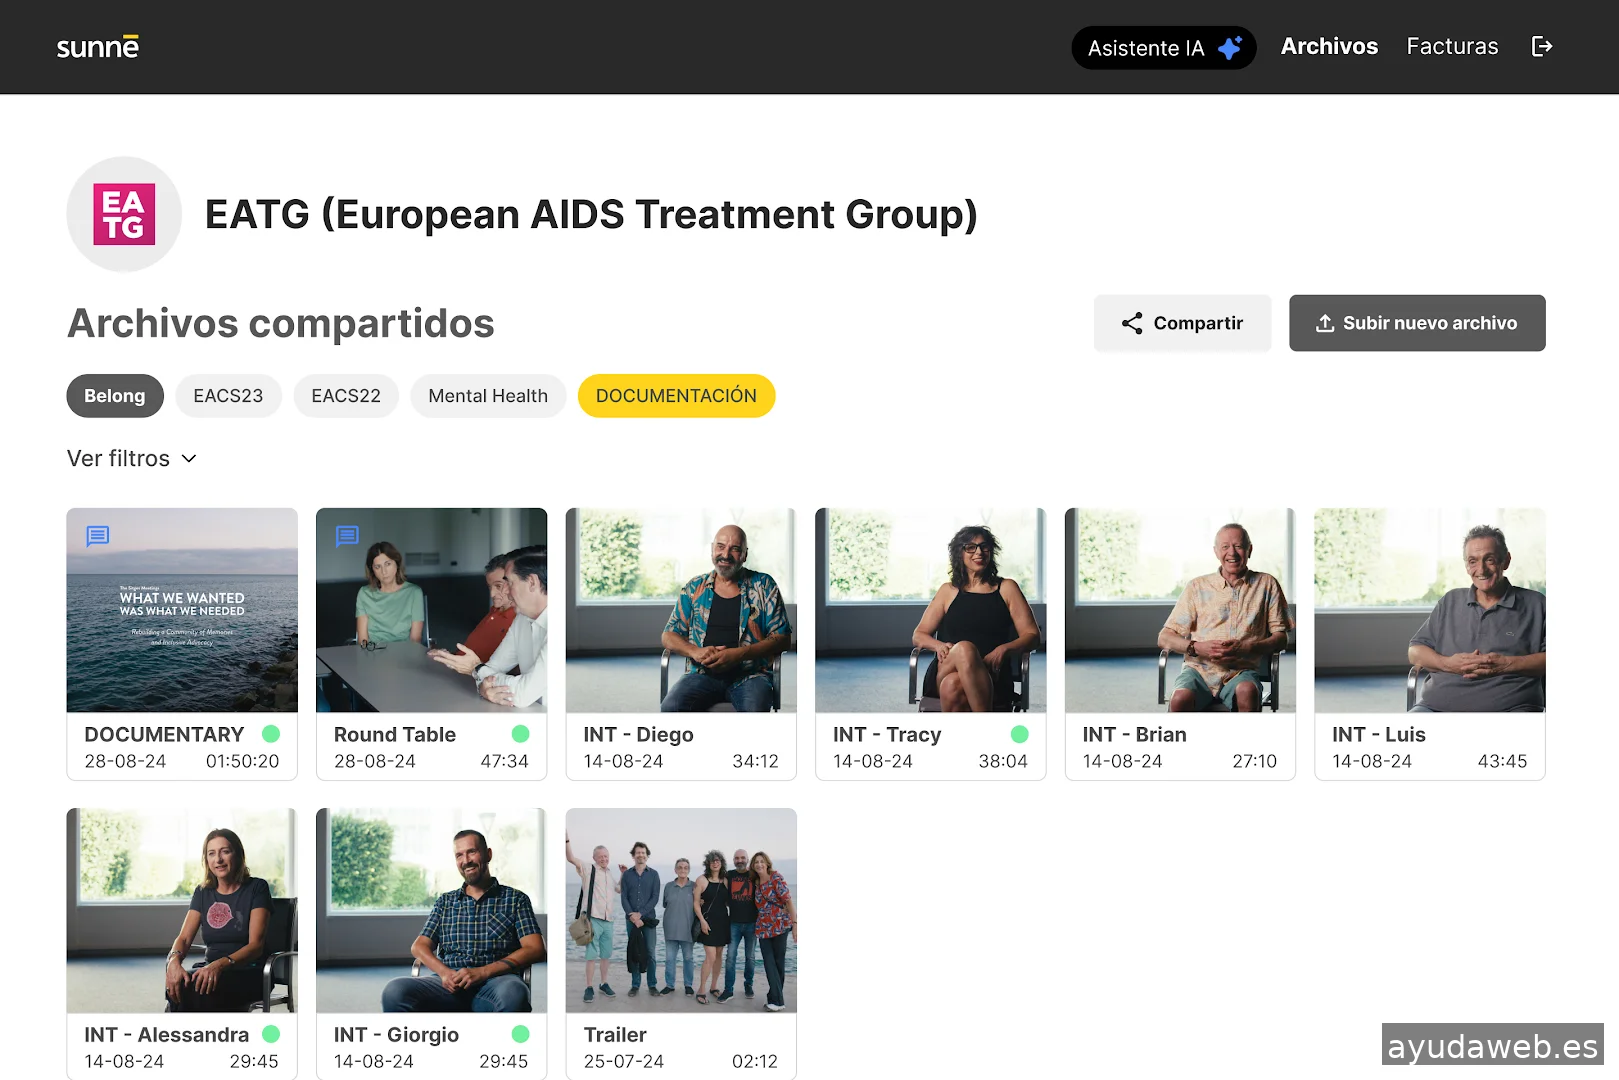Screen dimensions: 1619x1080
Task: Open the Facturas tab
Action: click(x=1451, y=47)
